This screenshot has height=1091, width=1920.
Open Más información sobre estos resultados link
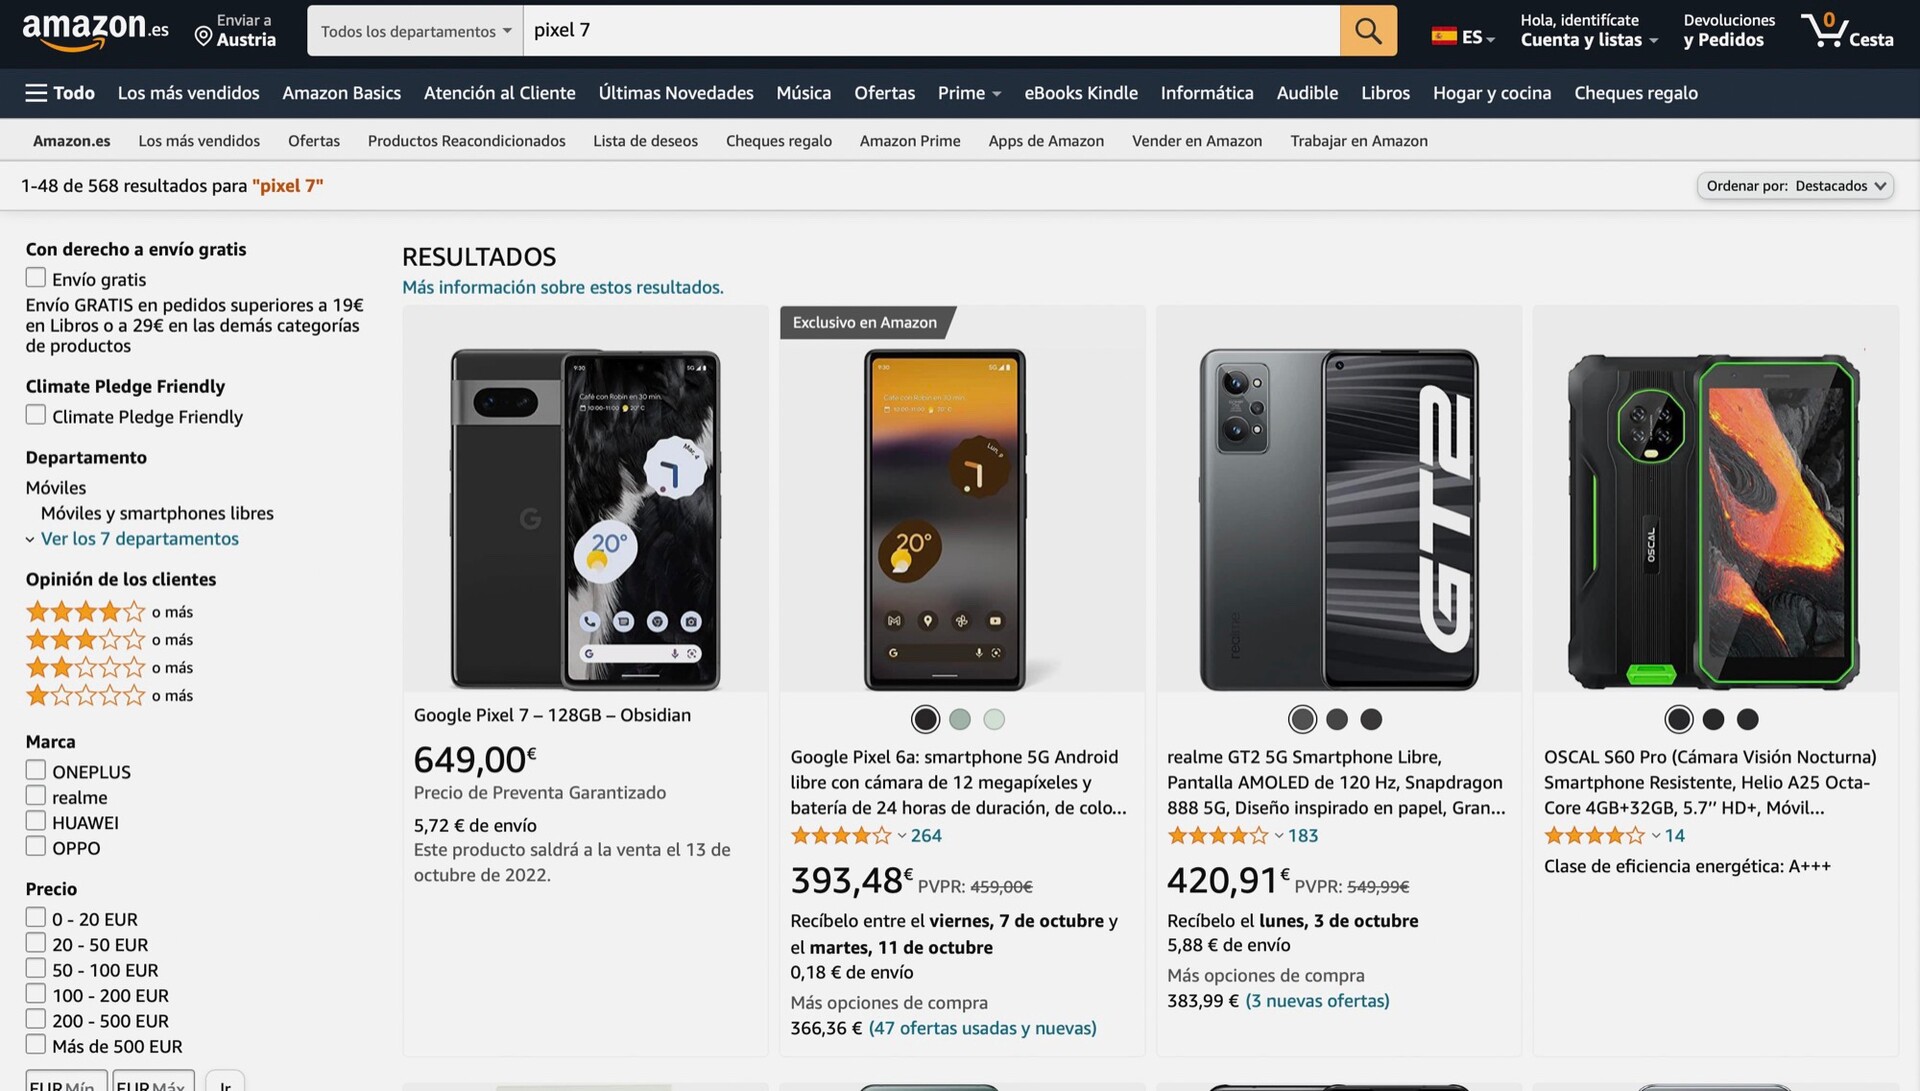coord(562,288)
